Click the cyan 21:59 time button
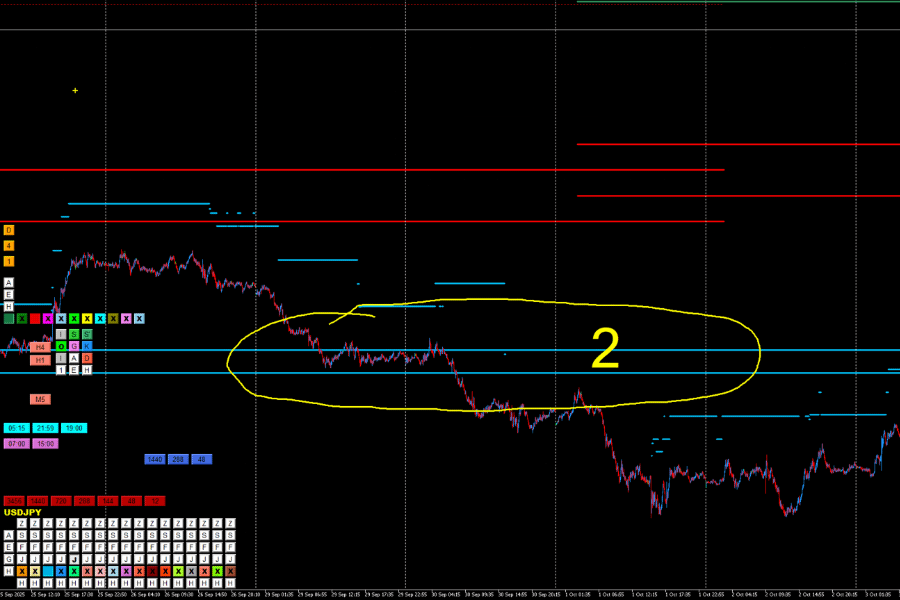This screenshot has height=600, width=900. coord(46,428)
